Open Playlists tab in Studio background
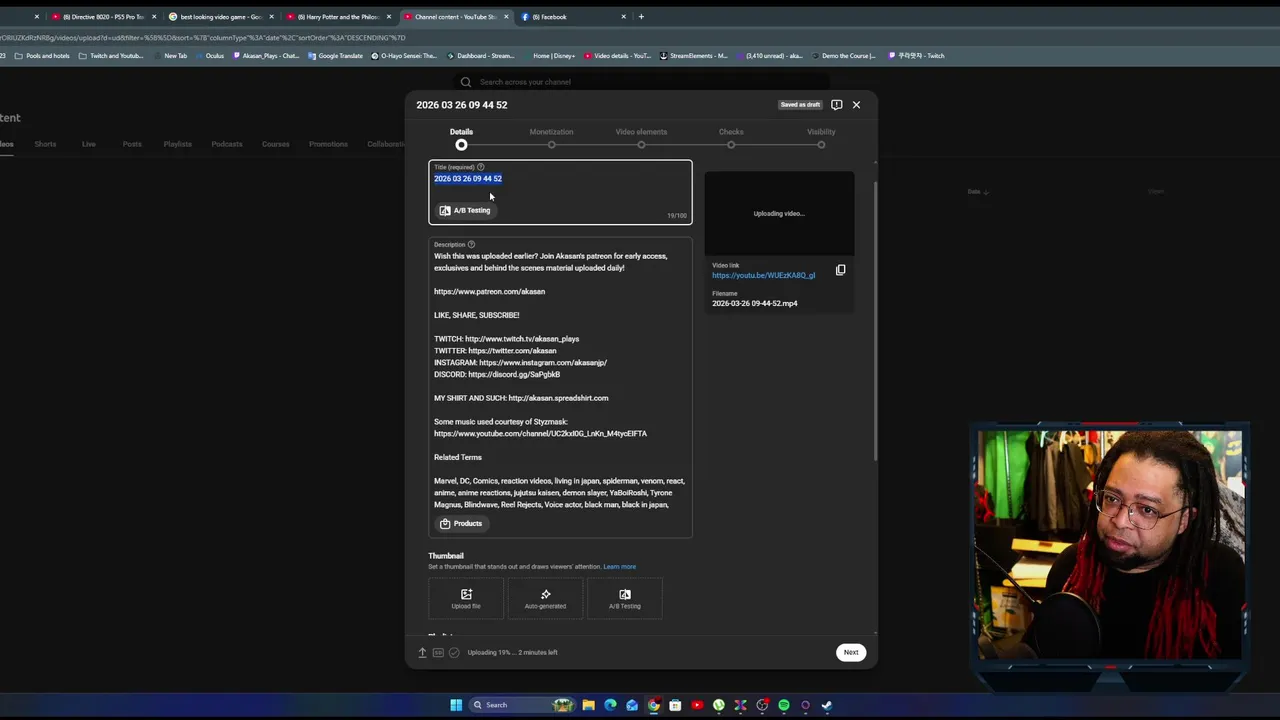 tap(177, 144)
